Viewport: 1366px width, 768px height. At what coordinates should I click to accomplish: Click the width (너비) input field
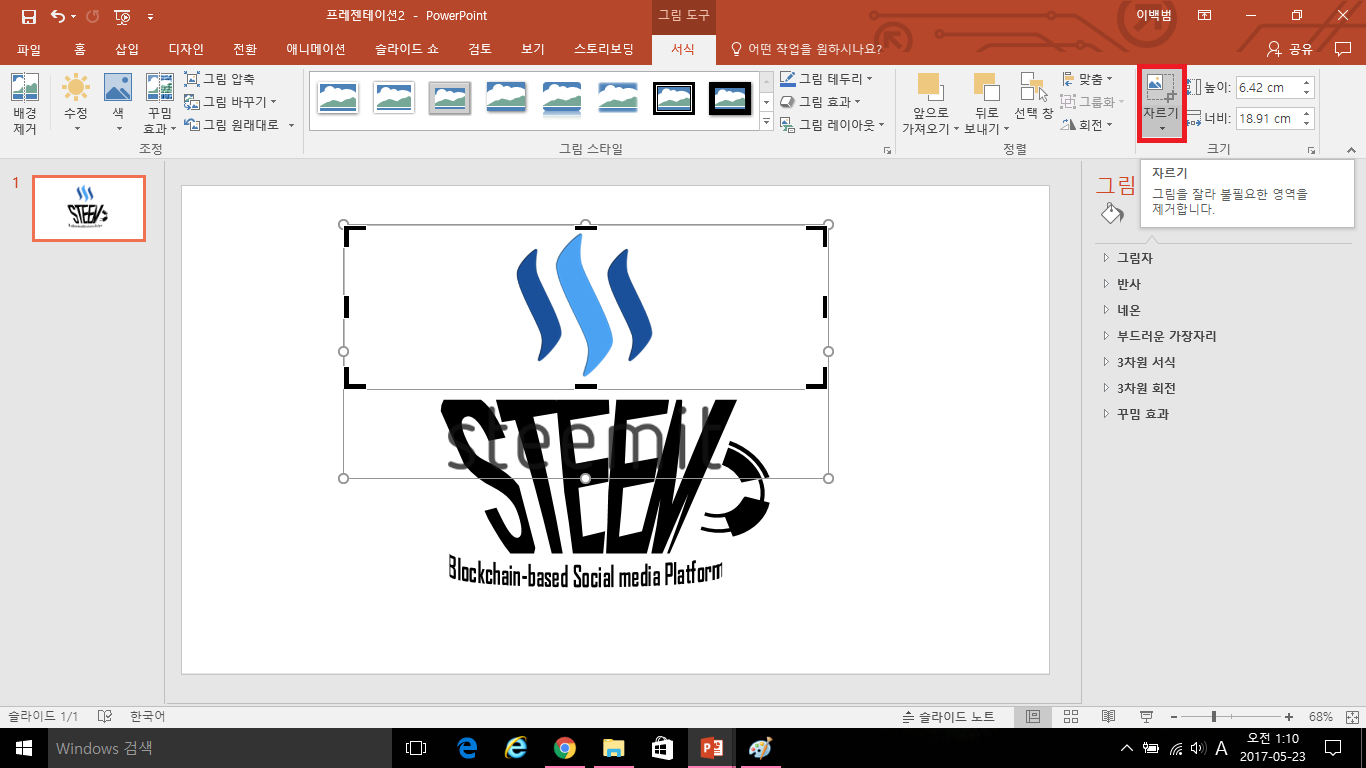click(1268, 119)
